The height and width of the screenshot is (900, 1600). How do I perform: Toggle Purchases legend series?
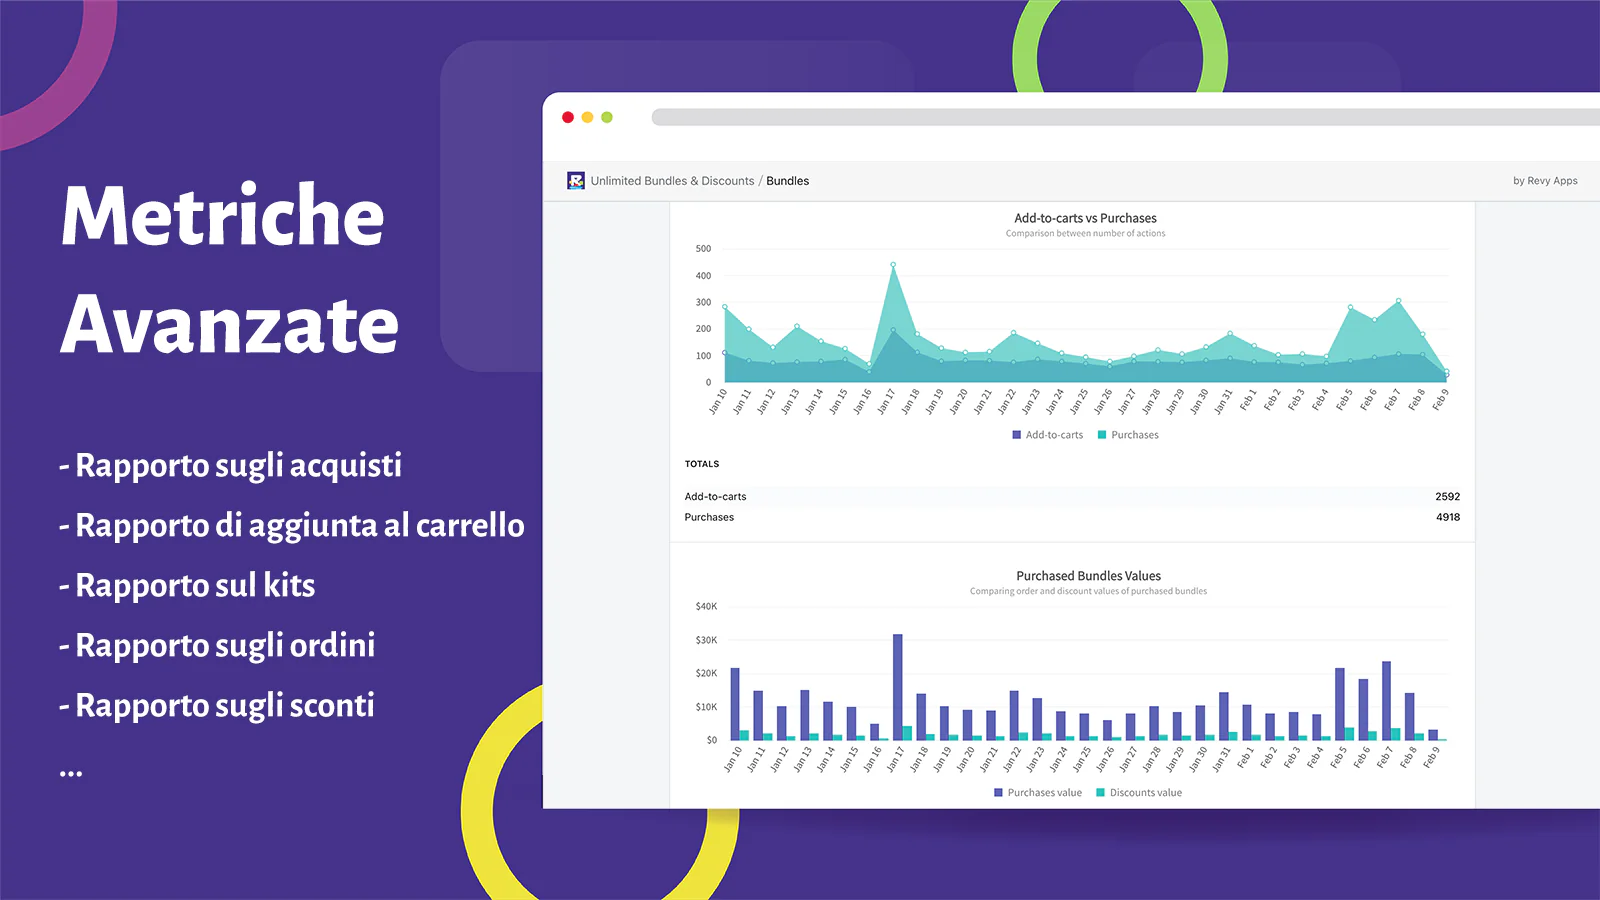tap(1128, 435)
